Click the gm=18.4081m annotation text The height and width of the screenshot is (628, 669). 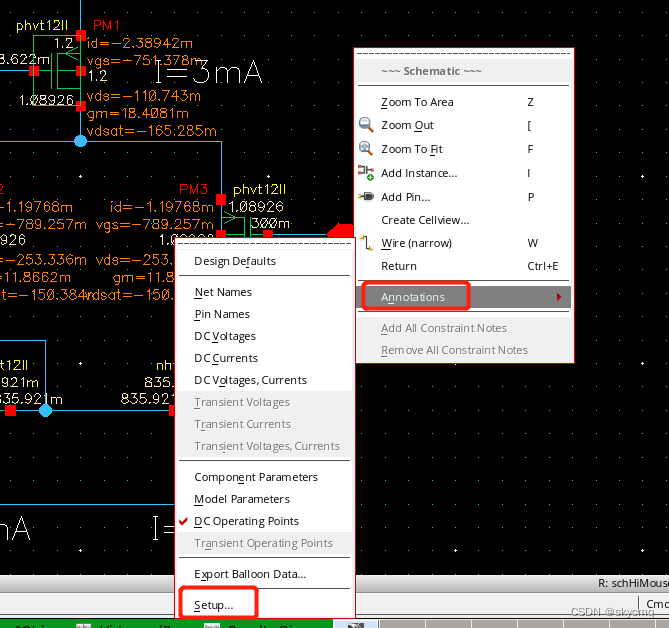coord(137,113)
